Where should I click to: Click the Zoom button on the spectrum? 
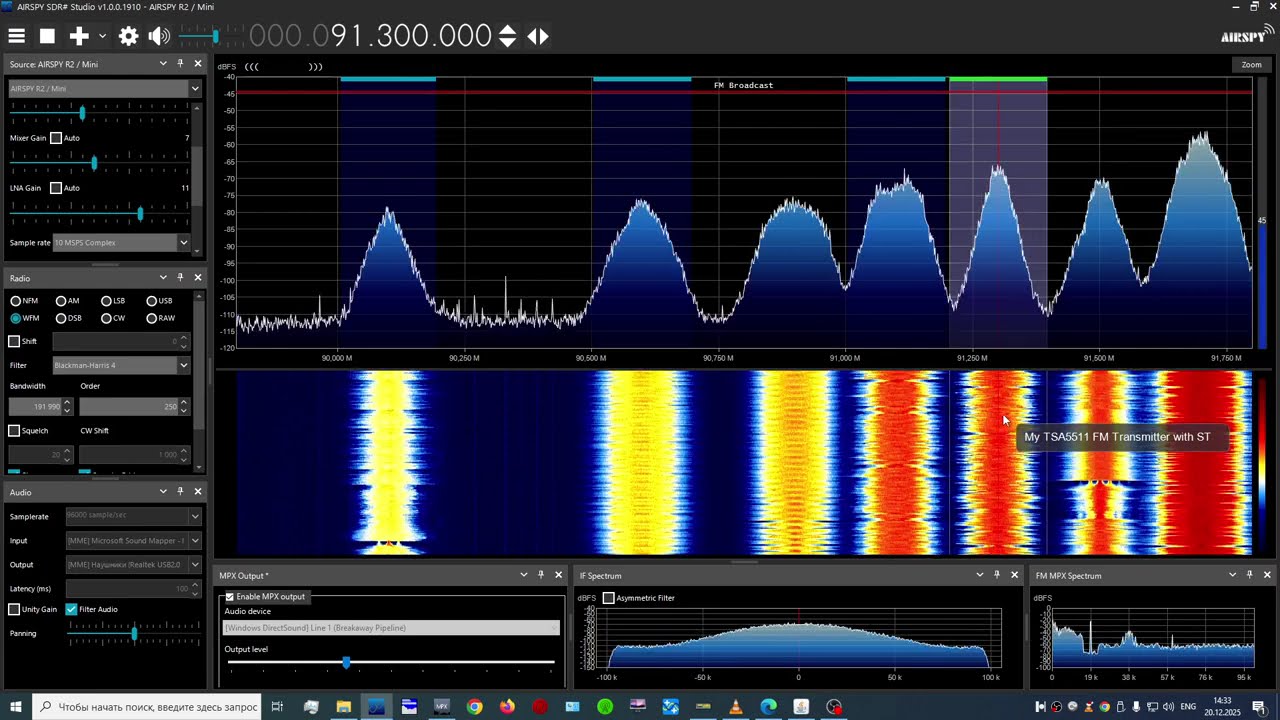click(1251, 65)
